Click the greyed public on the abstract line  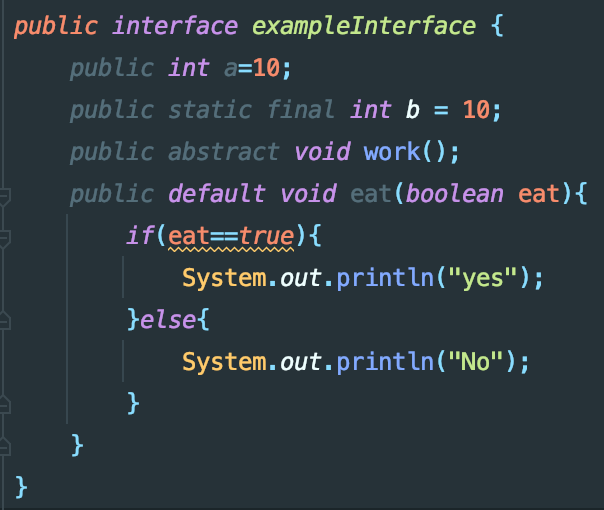112,153
